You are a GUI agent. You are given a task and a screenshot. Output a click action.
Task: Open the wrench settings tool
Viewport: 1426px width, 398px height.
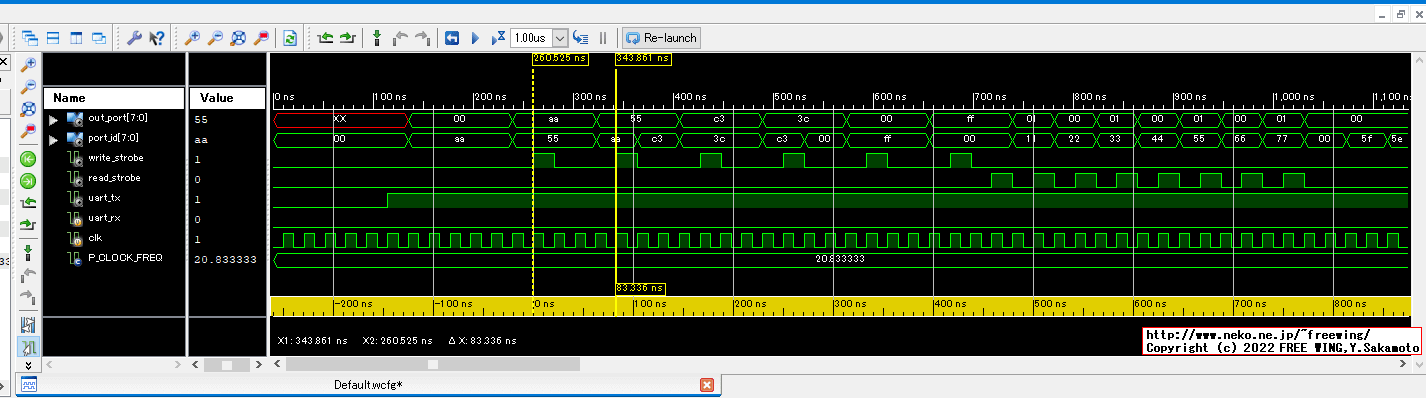134,38
